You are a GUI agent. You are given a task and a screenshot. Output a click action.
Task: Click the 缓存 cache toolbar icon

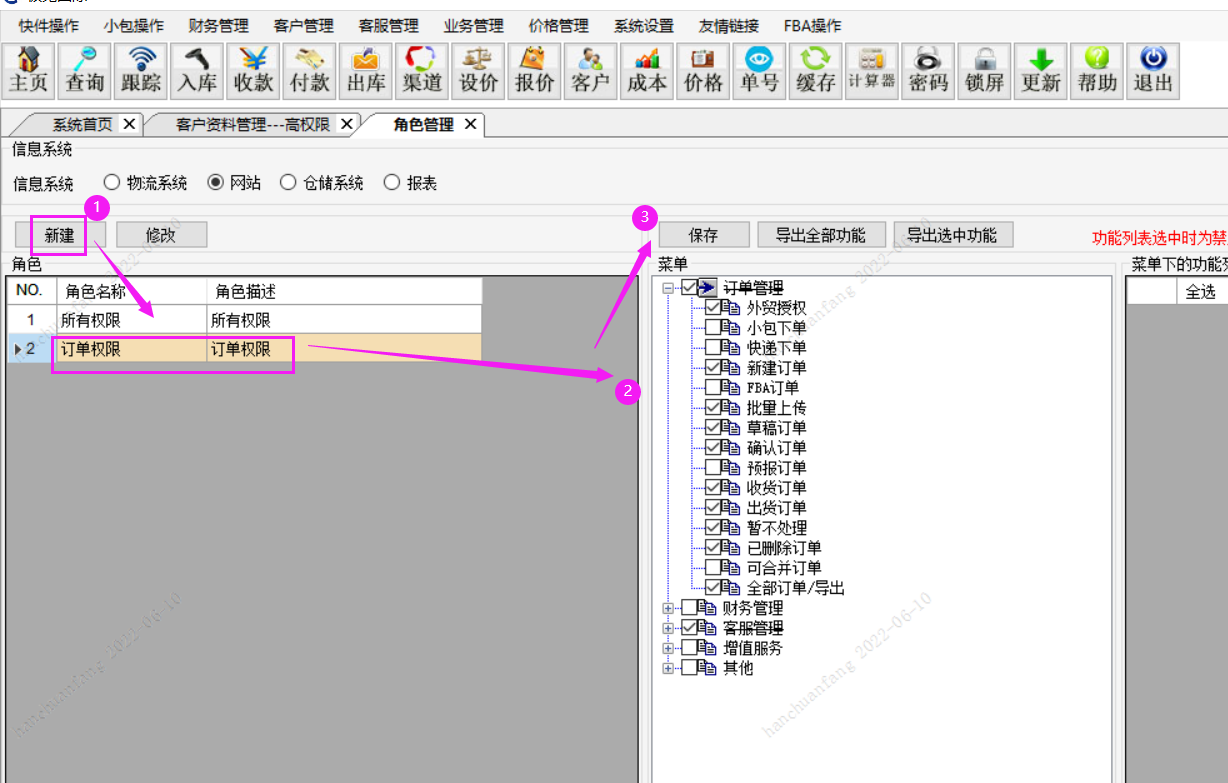[816, 71]
